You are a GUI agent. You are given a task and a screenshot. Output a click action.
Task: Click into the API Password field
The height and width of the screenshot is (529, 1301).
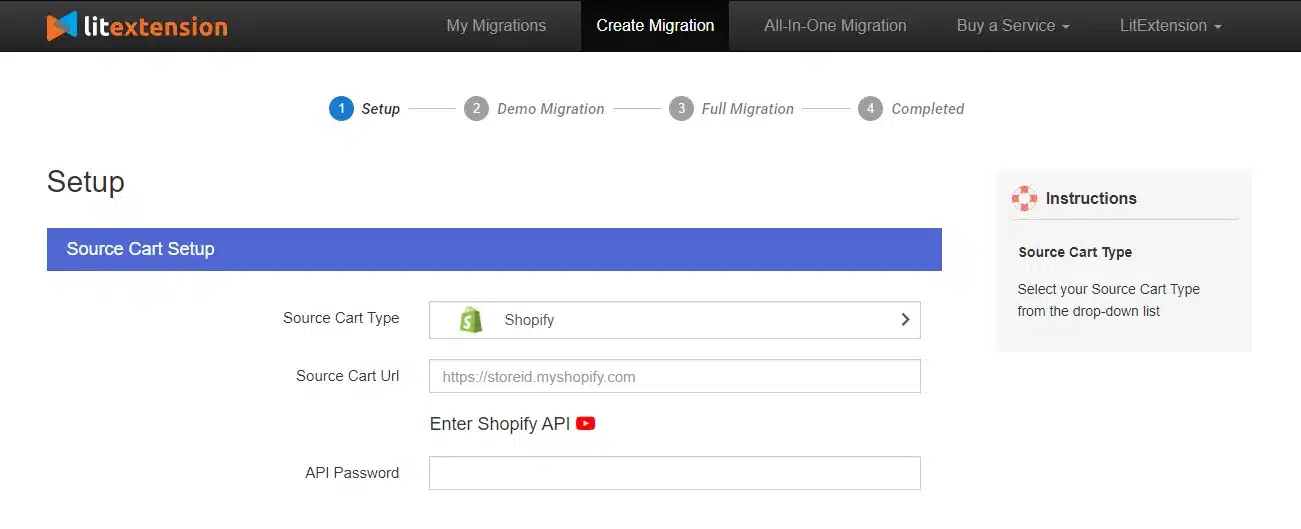[x=674, y=473]
